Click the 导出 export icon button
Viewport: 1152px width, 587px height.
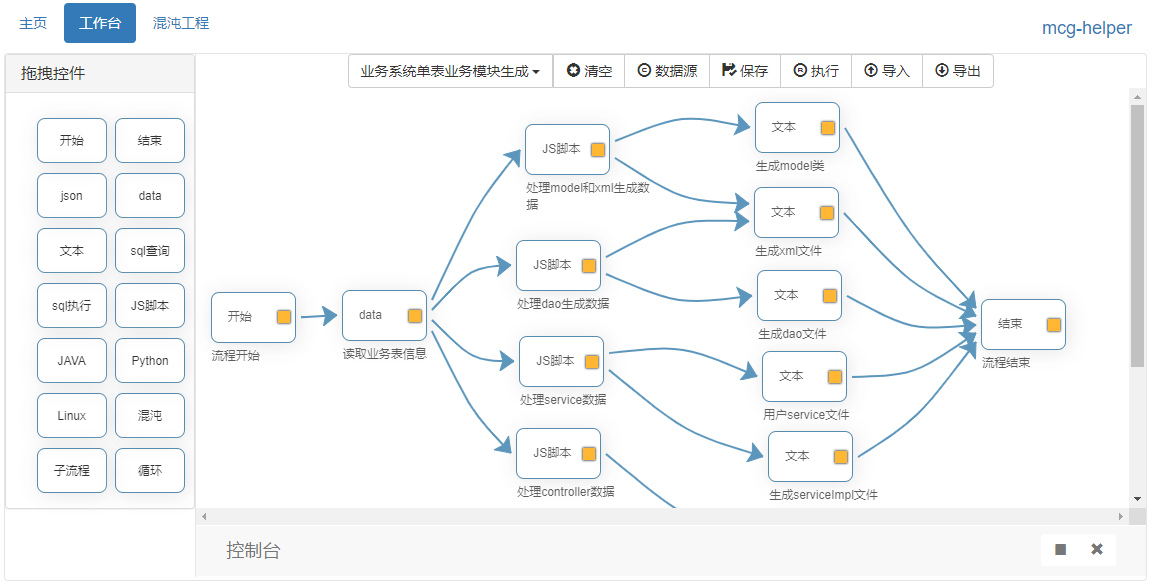point(957,71)
